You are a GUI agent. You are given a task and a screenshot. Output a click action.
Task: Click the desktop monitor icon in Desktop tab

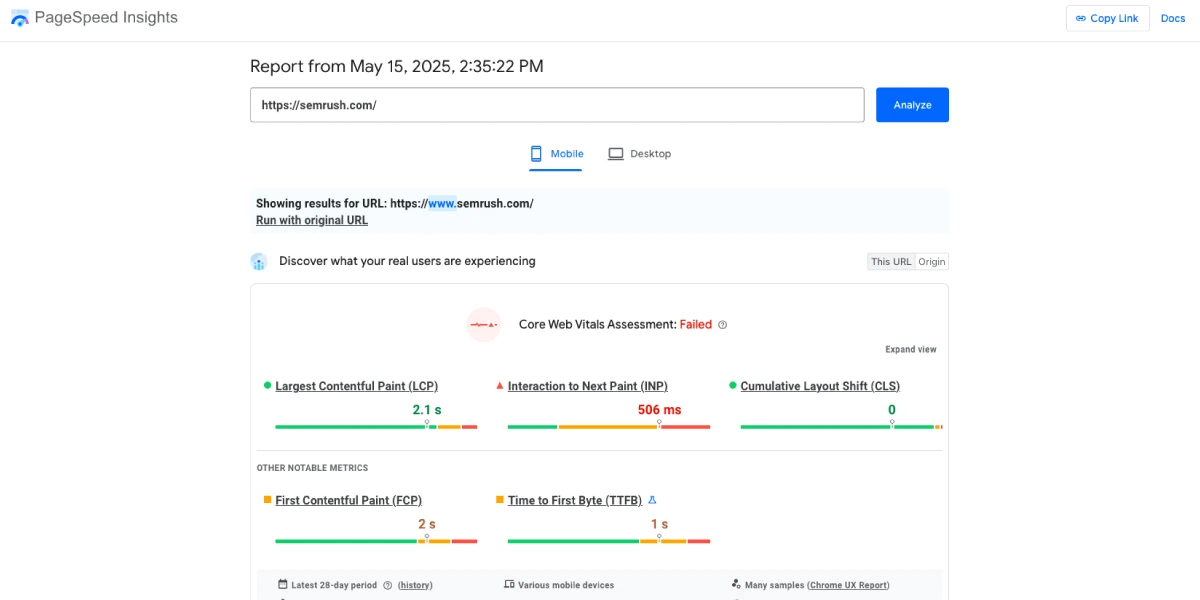tap(616, 154)
